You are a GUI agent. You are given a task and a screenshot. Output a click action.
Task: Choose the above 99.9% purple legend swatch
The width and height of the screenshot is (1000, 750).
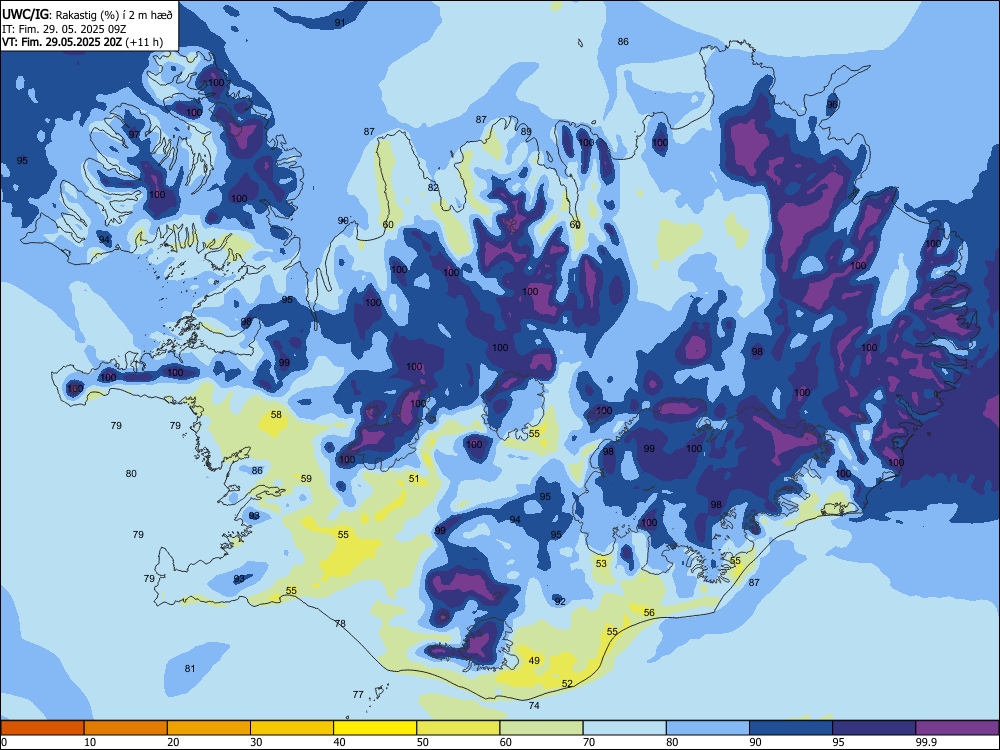[x=957, y=728]
